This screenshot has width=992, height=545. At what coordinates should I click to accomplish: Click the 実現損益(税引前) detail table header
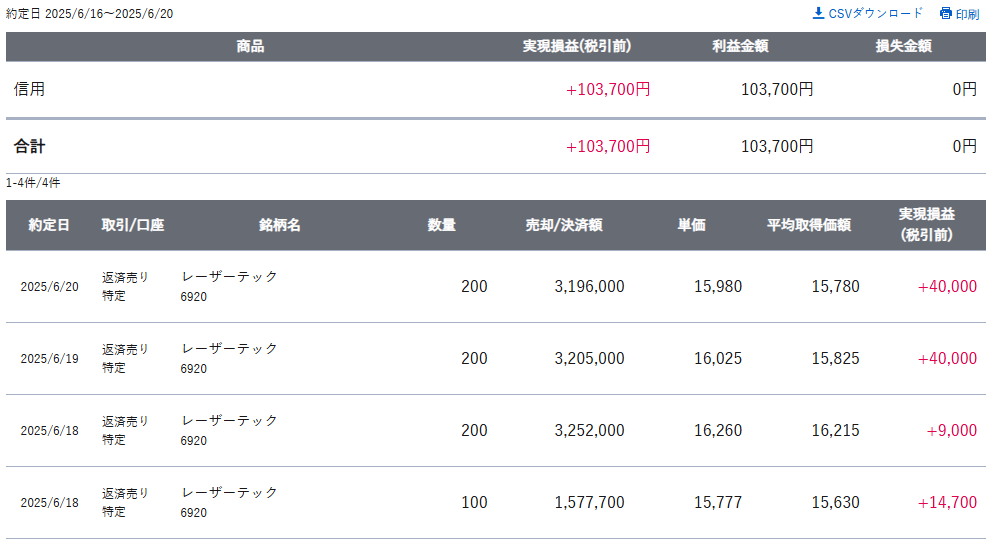[926, 225]
